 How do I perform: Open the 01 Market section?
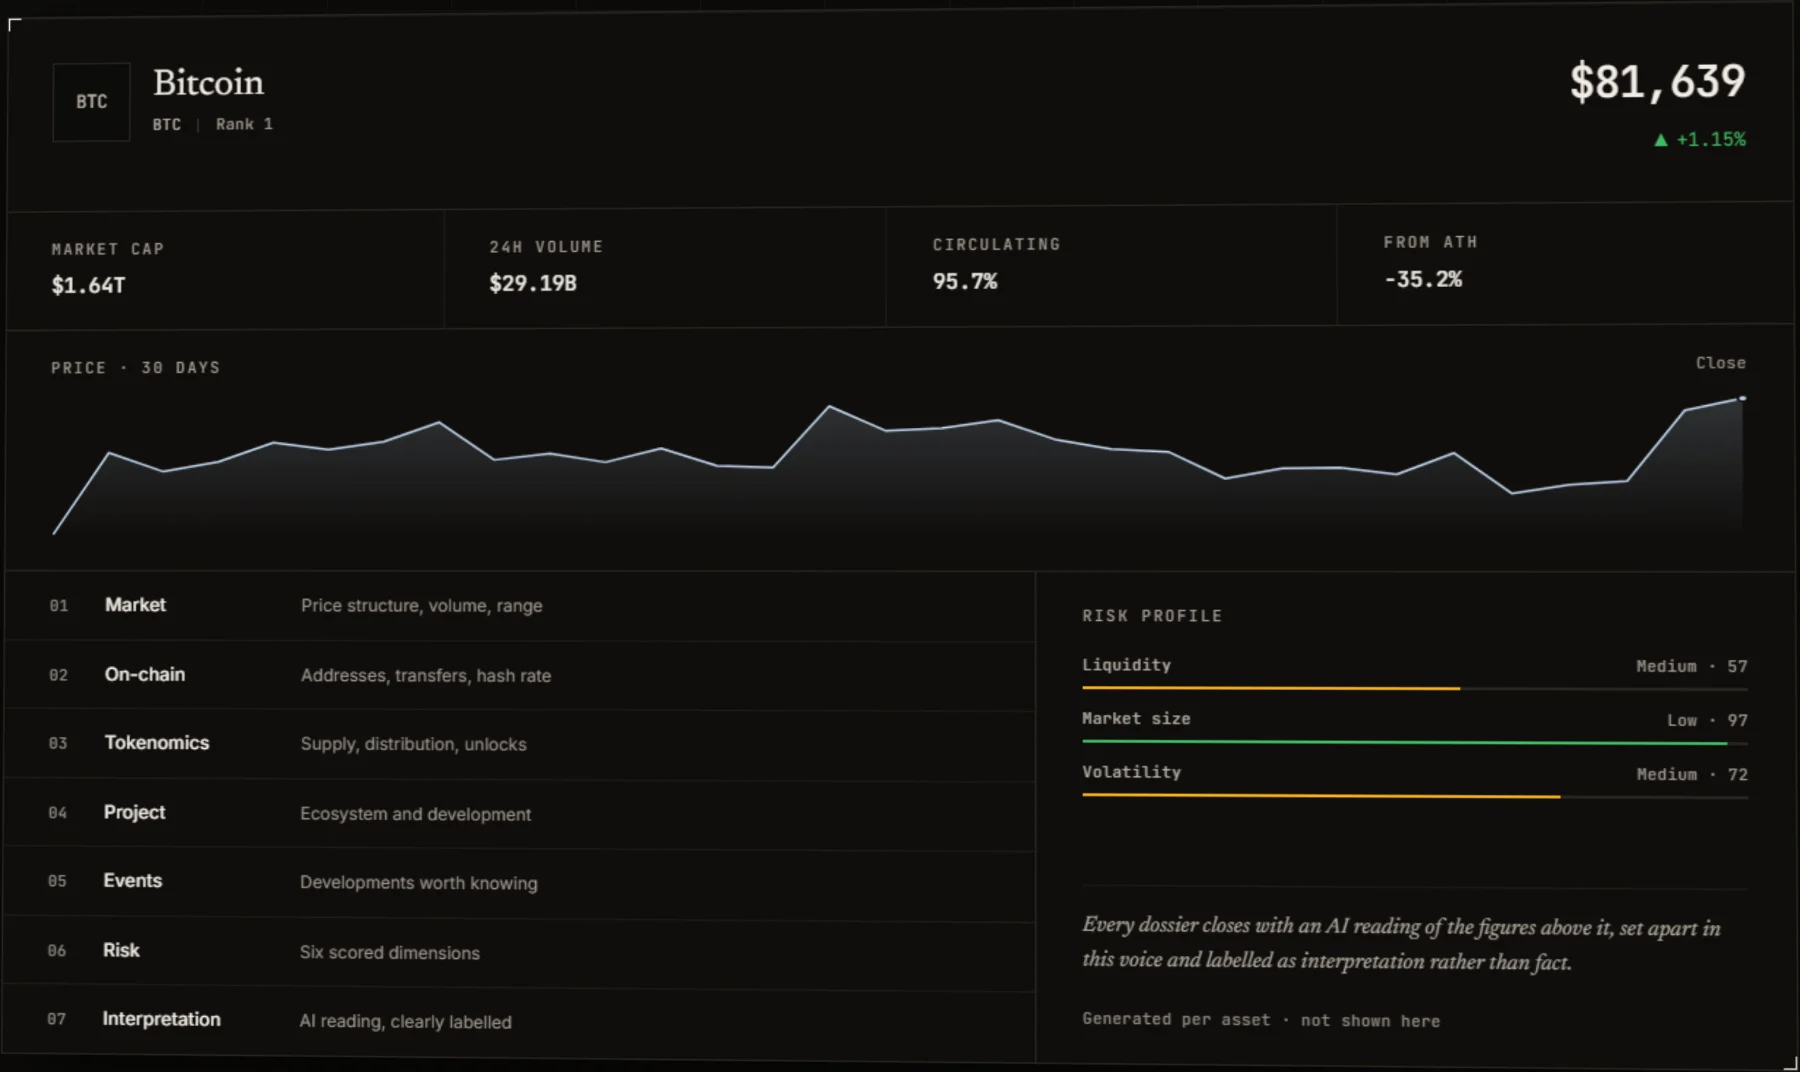pyautogui.click(x=520, y=606)
